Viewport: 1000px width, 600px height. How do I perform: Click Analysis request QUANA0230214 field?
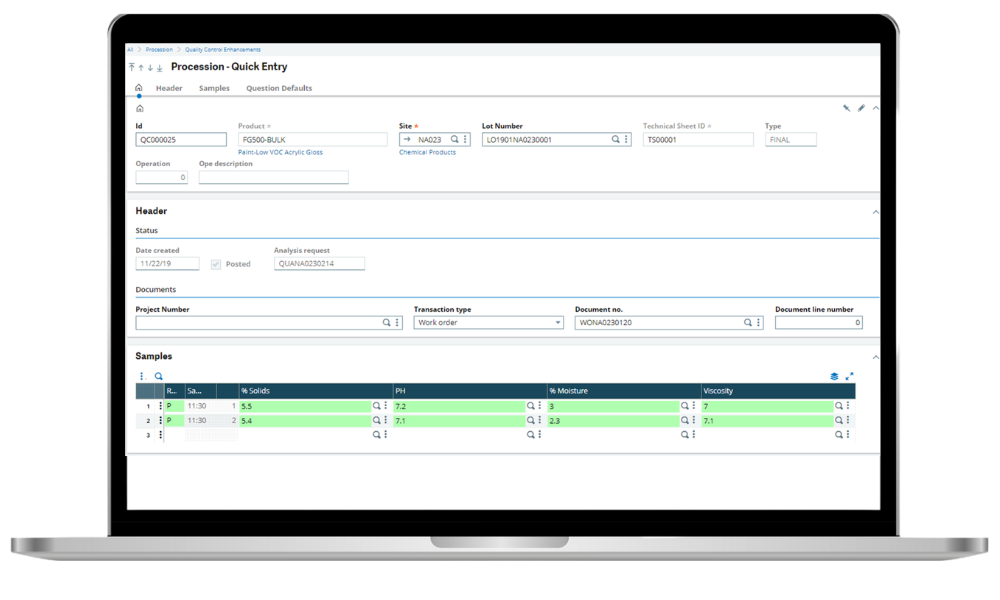(320, 263)
